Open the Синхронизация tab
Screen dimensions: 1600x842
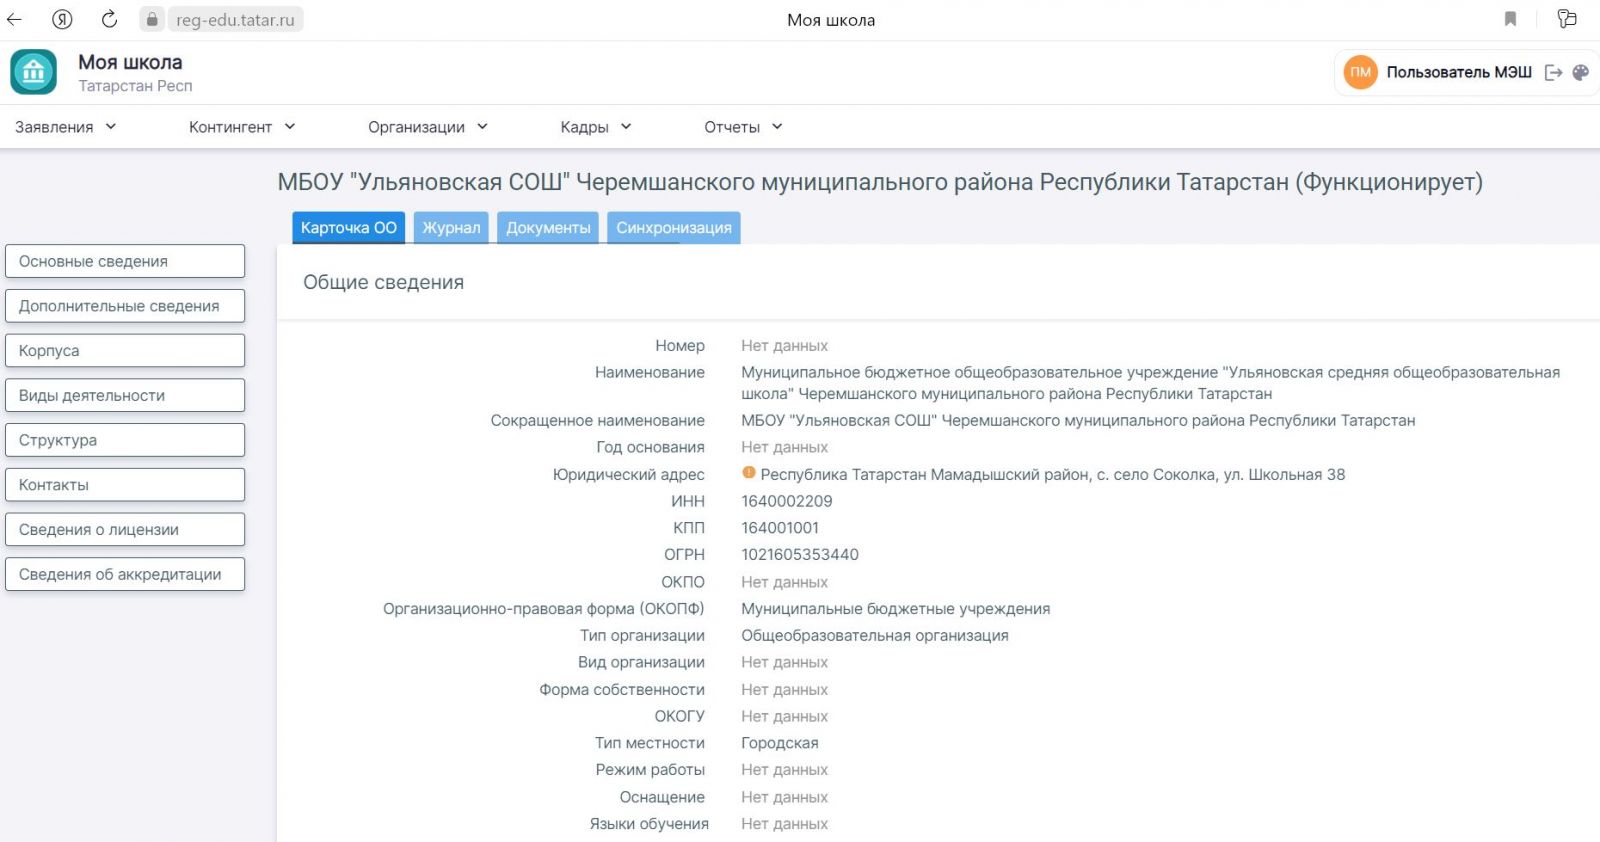coord(673,228)
